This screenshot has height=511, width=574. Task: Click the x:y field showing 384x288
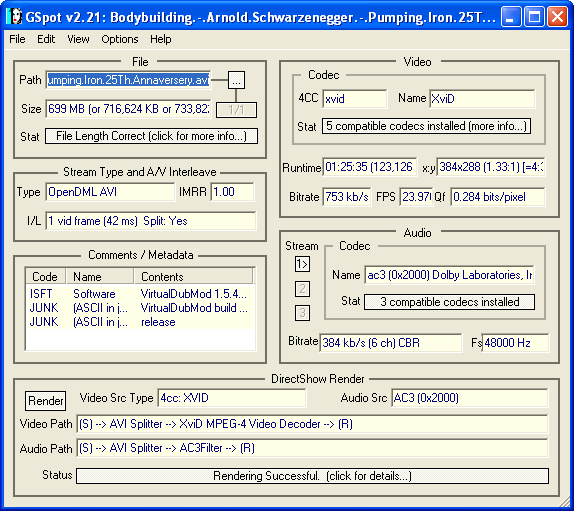pos(491,167)
